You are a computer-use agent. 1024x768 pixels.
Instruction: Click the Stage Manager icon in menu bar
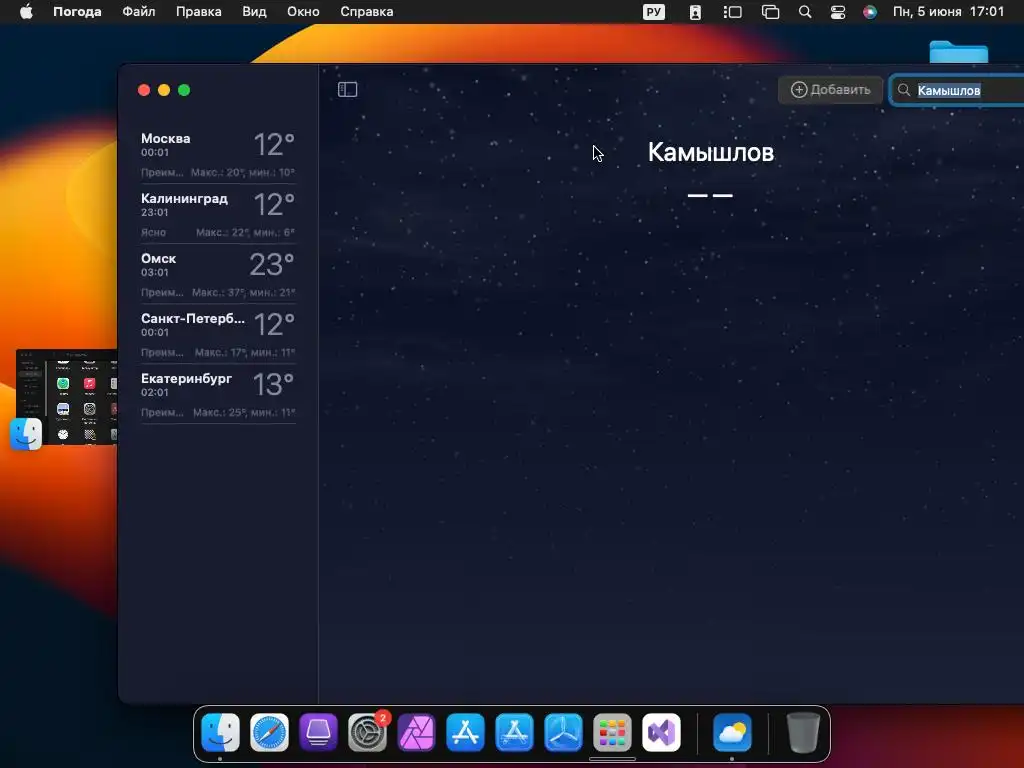[x=732, y=12]
